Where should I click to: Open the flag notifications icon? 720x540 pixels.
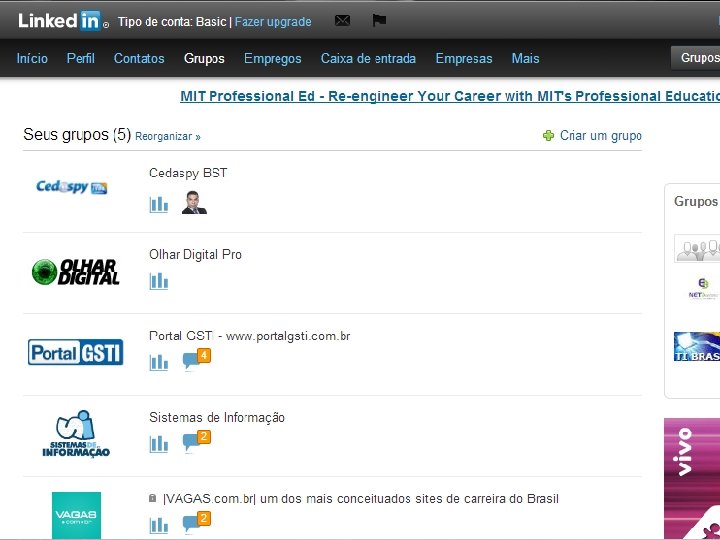tap(379, 21)
